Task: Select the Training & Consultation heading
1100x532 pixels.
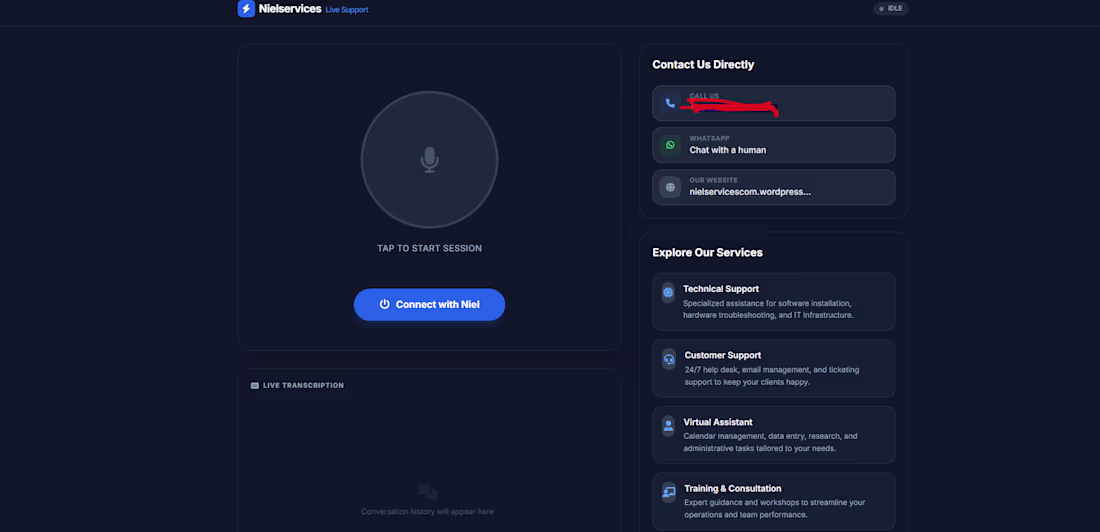Action: 733,488
